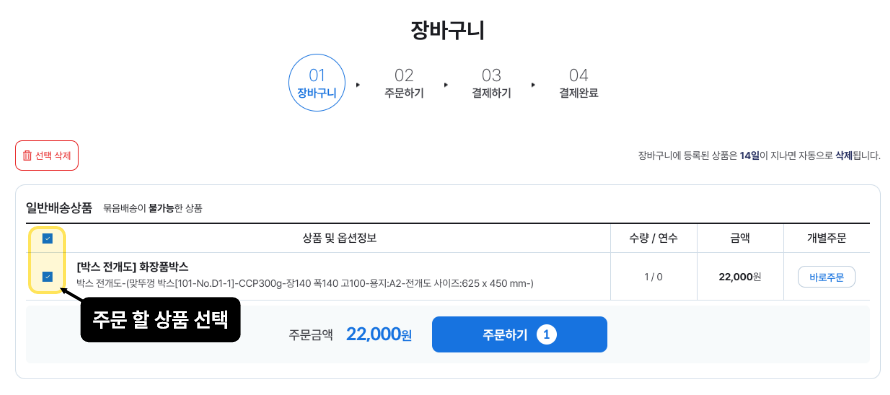Go to step 04 결제완료
Image resolution: width=890 pixels, height=395 pixels.
579,83
